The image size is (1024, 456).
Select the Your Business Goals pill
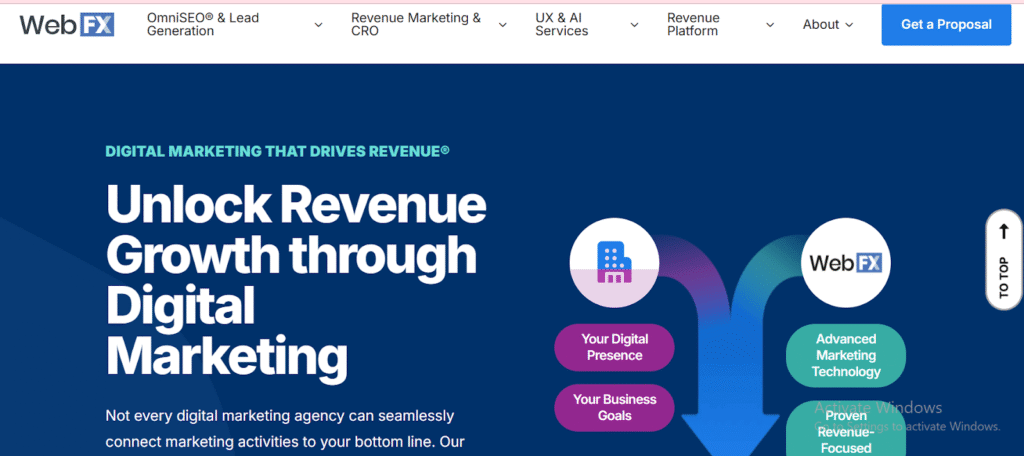pyautogui.click(x=614, y=407)
